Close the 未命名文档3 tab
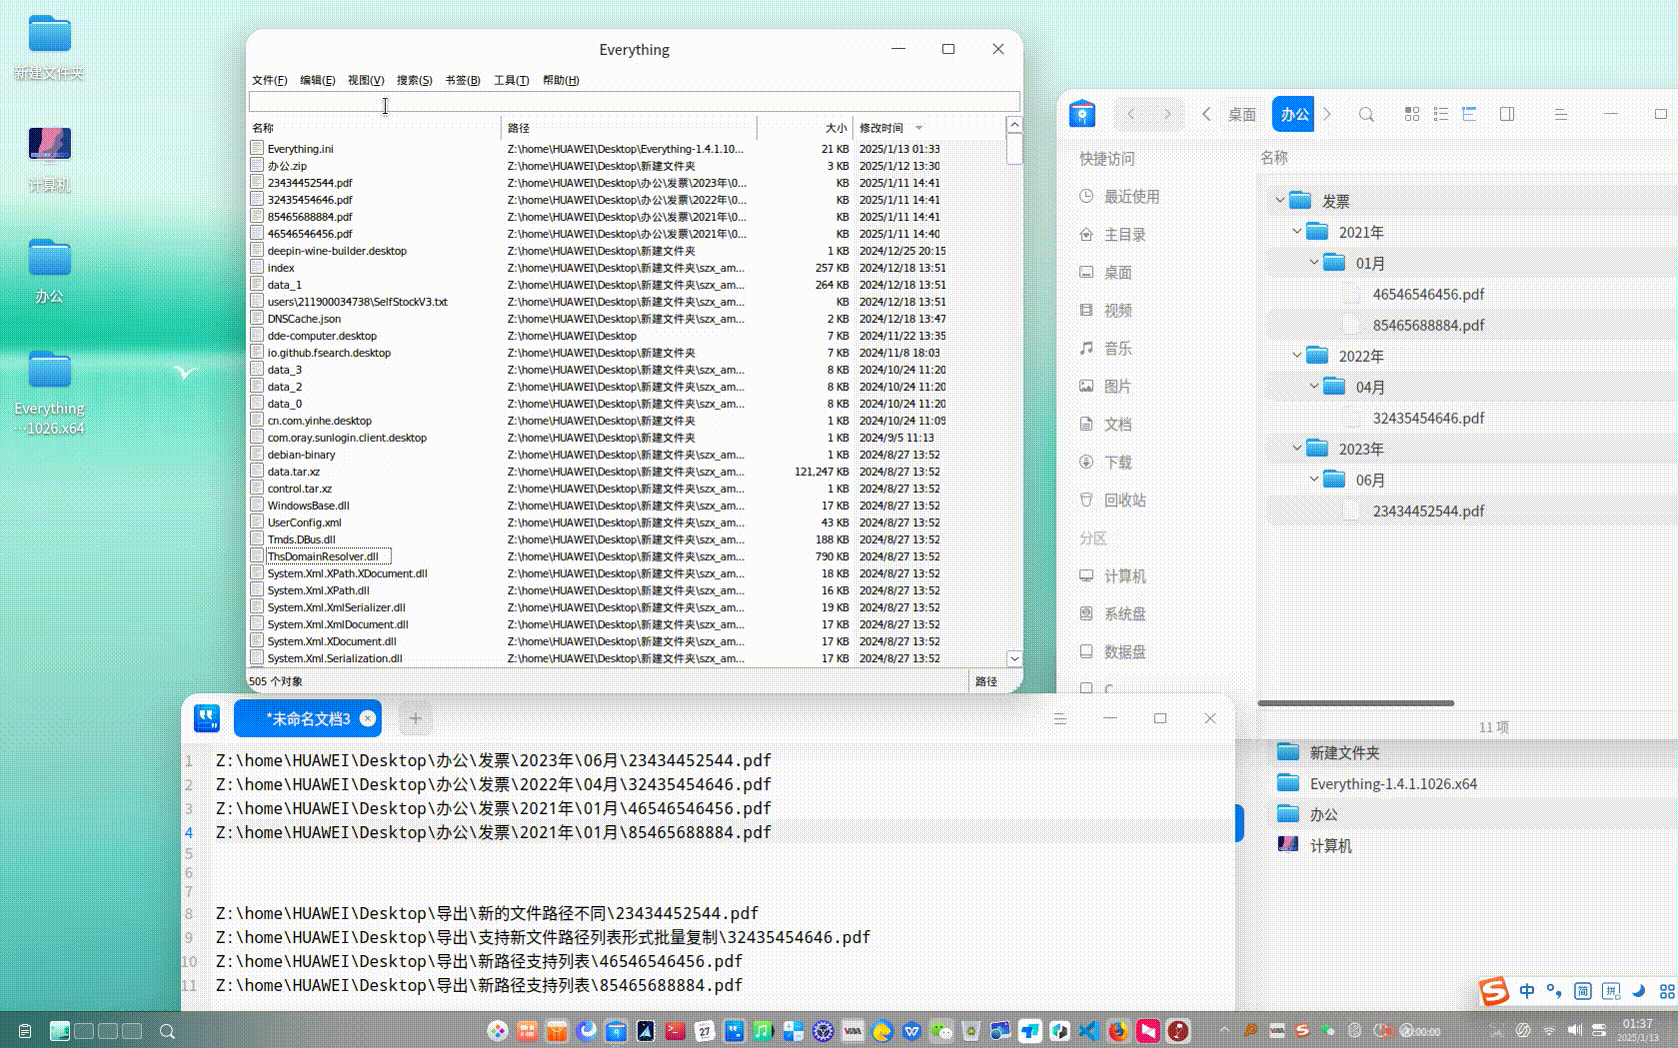This screenshot has width=1678, height=1048. point(368,718)
